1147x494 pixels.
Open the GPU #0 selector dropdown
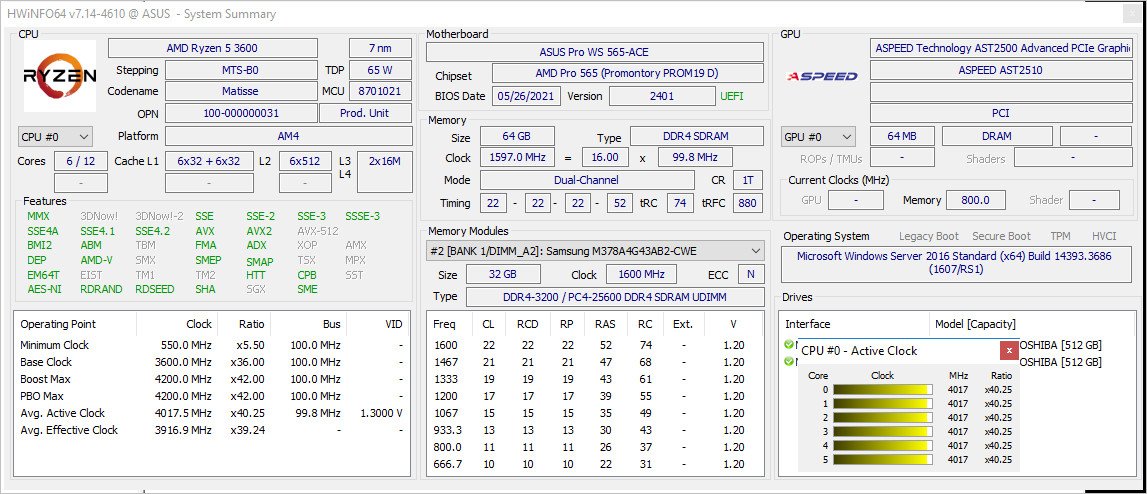pyautogui.click(x=819, y=136)
